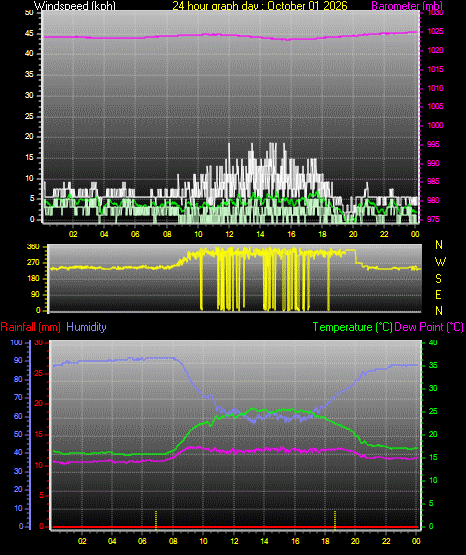Click yellow dotted marker near hour 07

(156, 520)
